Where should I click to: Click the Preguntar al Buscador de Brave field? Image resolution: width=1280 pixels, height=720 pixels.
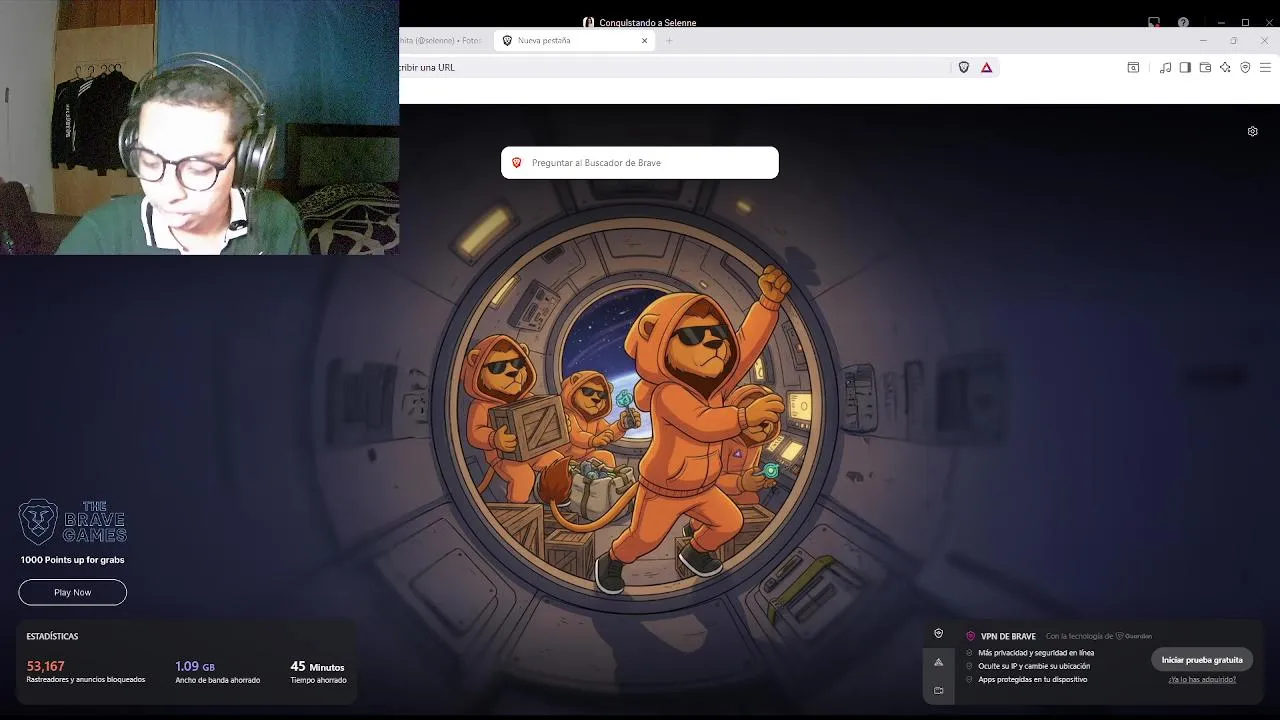(x=640, y=162)
